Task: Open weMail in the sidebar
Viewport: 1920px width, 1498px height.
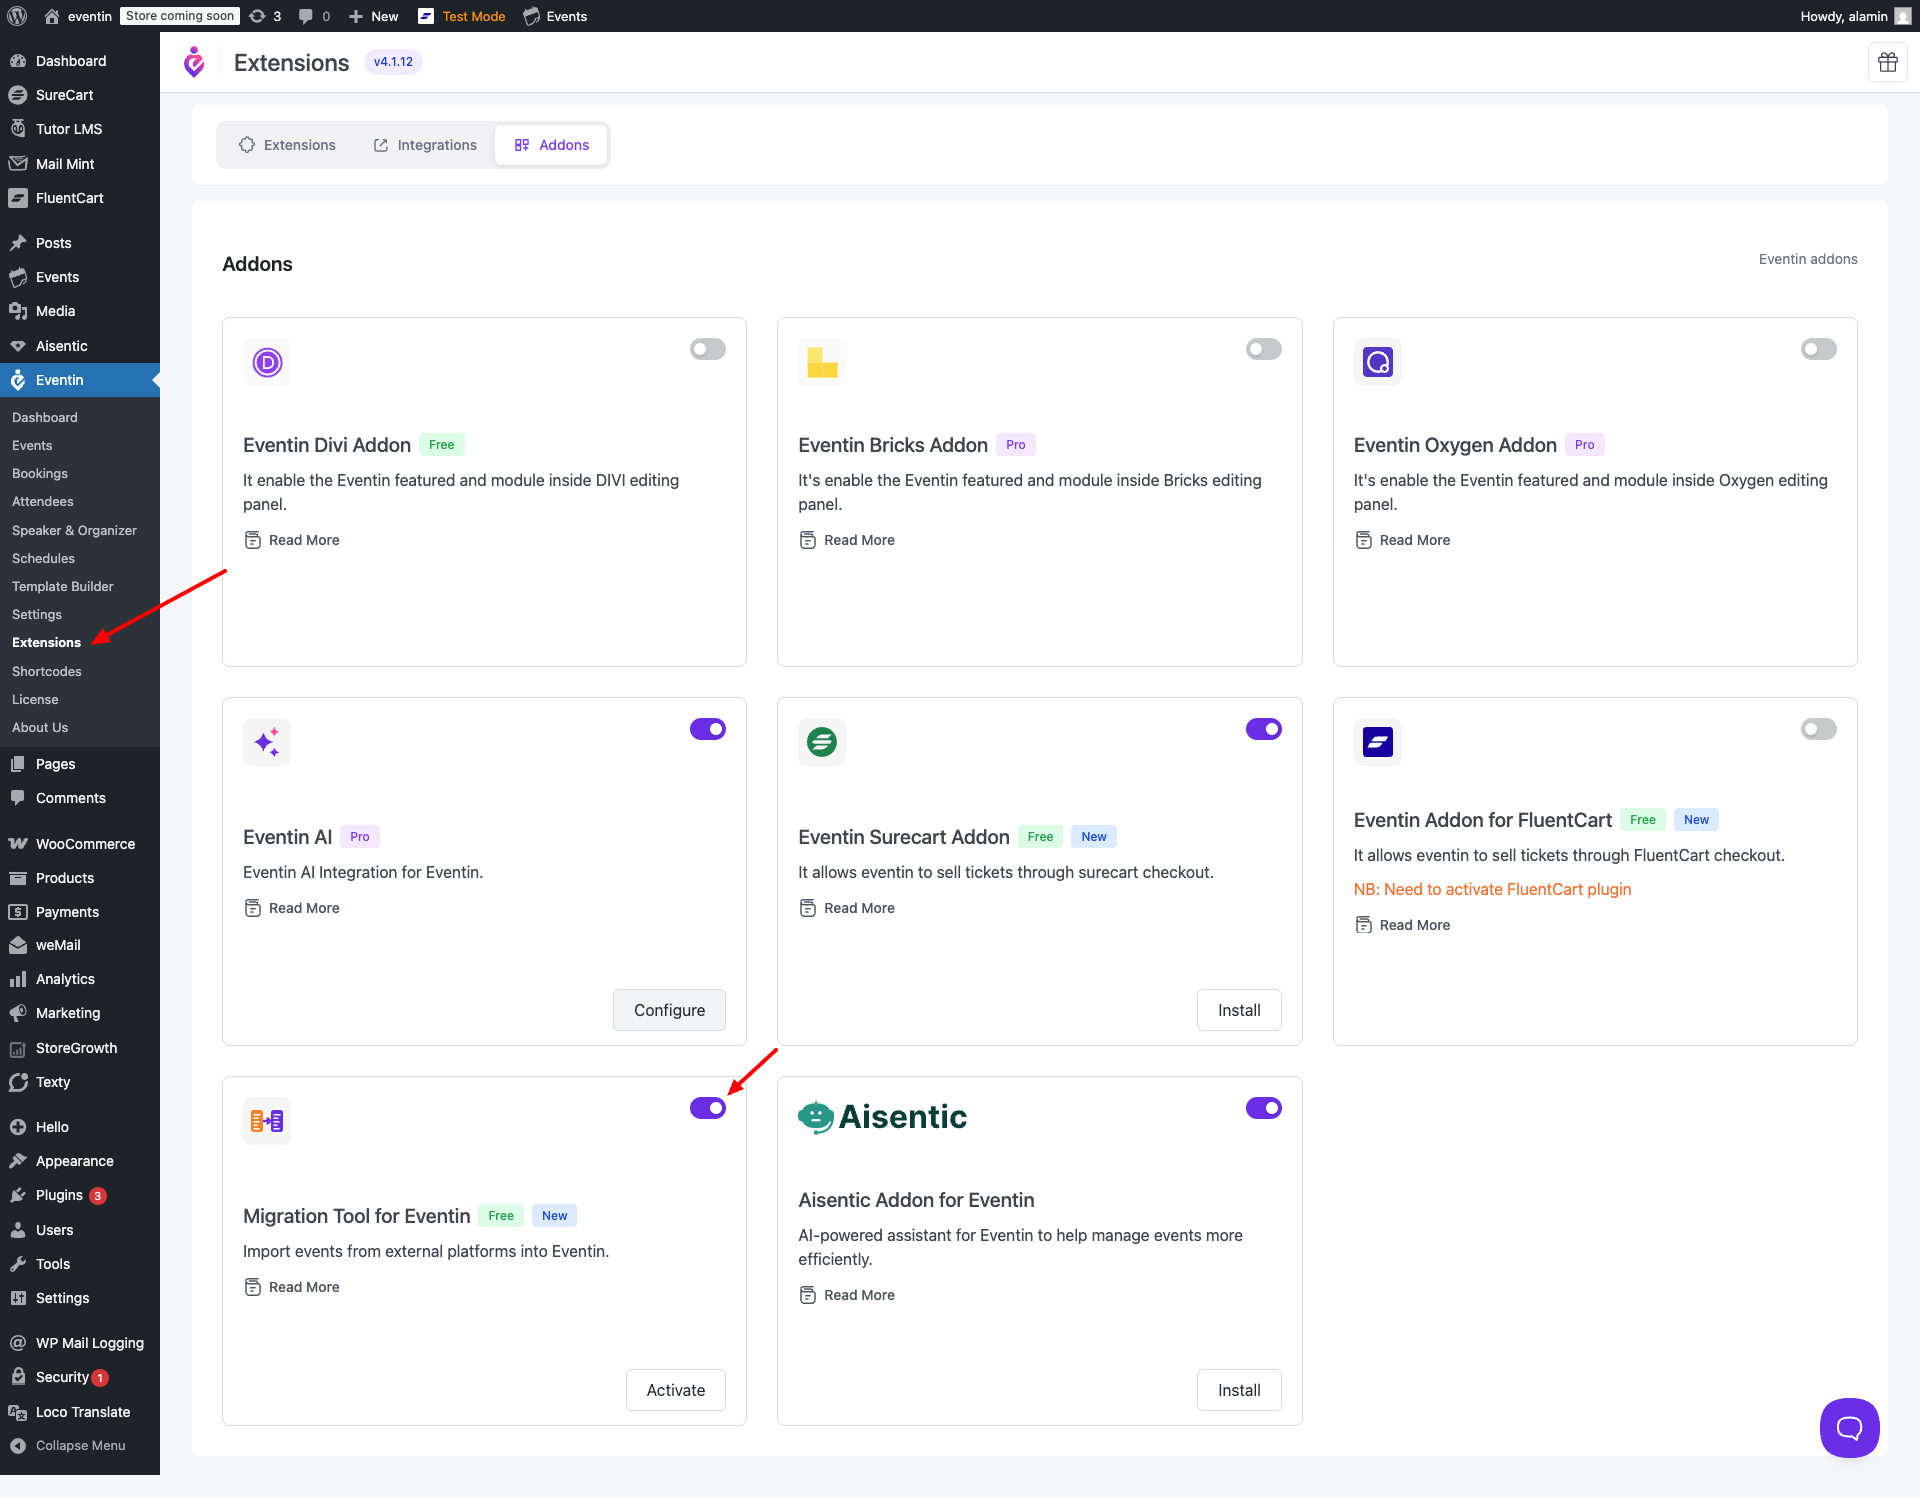Action: point(80,945)
